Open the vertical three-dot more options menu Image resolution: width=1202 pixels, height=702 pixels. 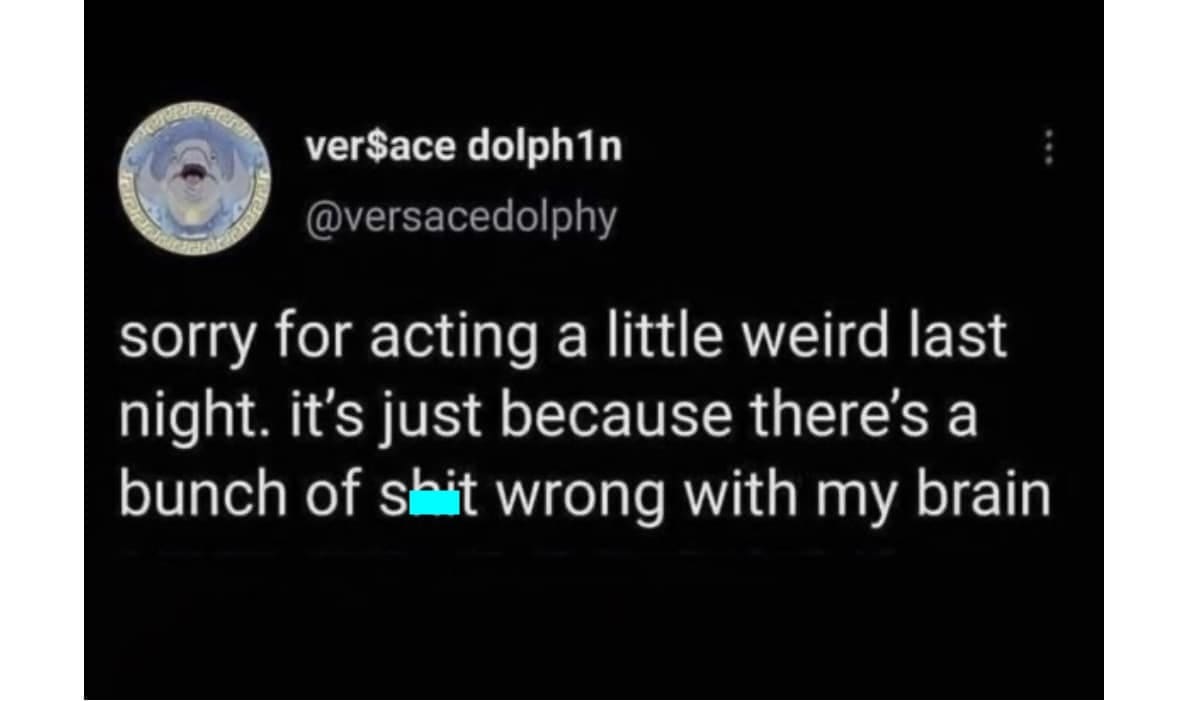(x=1048, y=148)
